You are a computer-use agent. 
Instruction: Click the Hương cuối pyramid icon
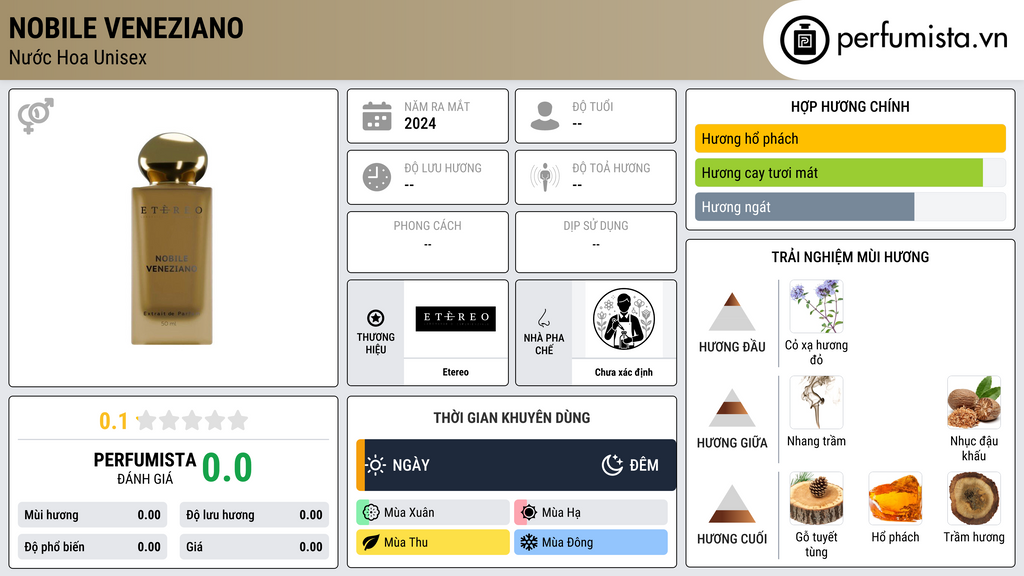pyautogui.click(x=732, y=504)
